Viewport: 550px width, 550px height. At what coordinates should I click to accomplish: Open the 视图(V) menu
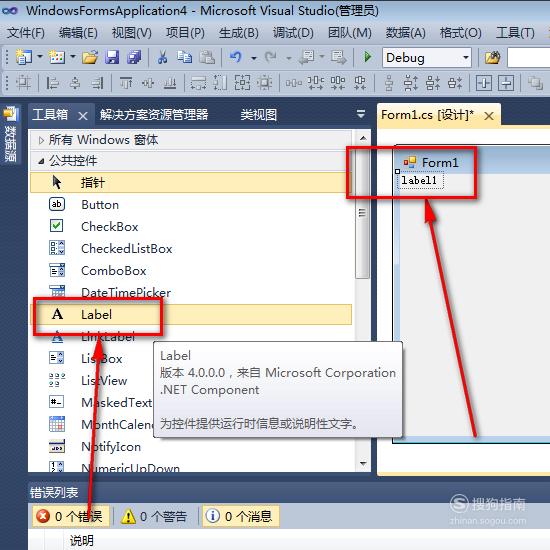click(x=132, y=33)
